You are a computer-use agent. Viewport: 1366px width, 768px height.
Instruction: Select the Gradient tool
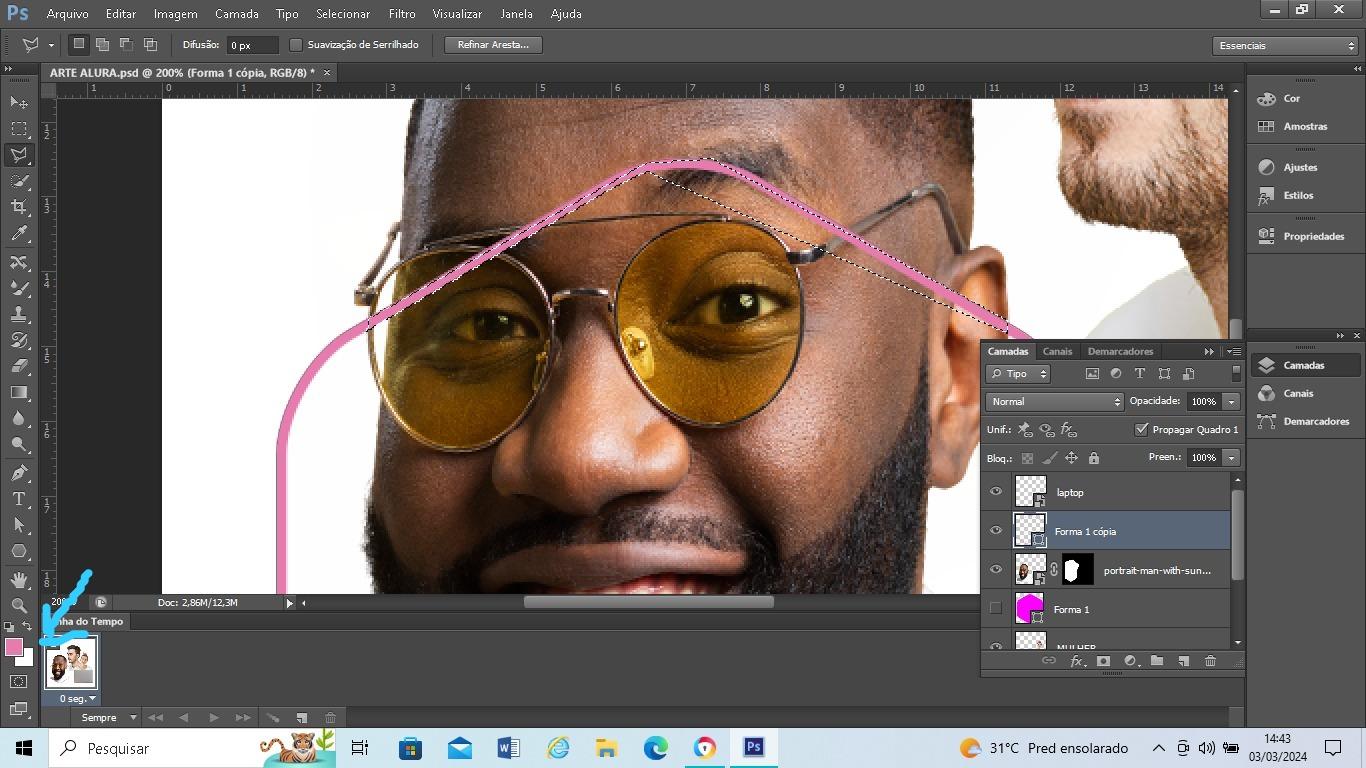(19, 392)
